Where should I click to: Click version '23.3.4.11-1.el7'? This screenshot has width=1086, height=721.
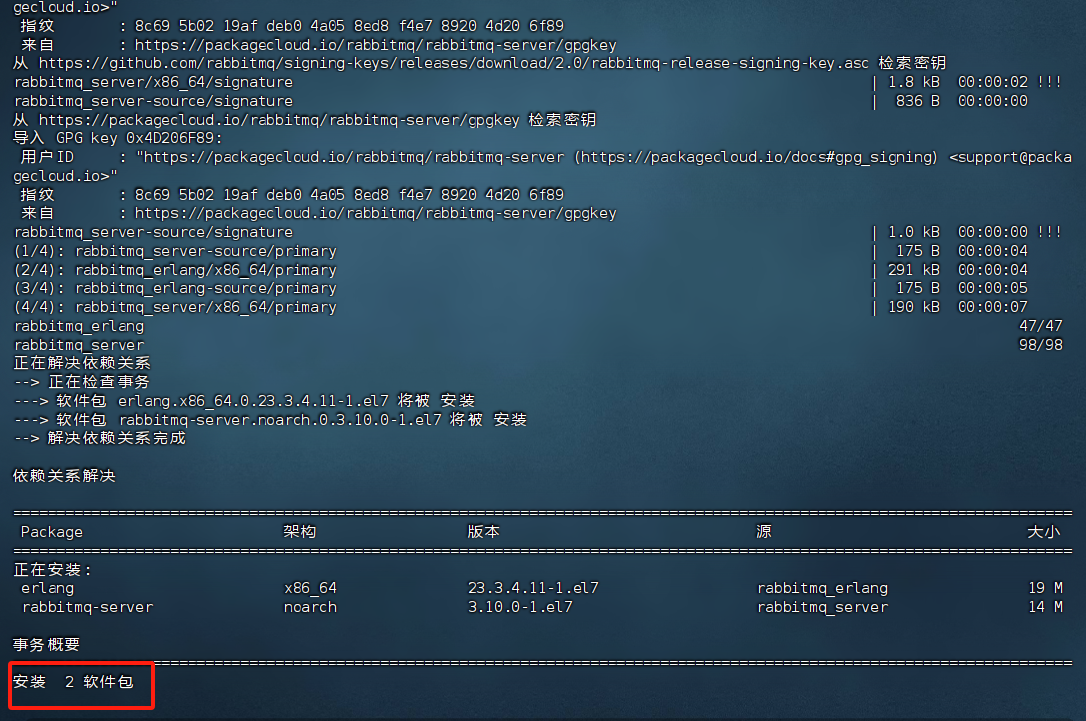point(533,588)
